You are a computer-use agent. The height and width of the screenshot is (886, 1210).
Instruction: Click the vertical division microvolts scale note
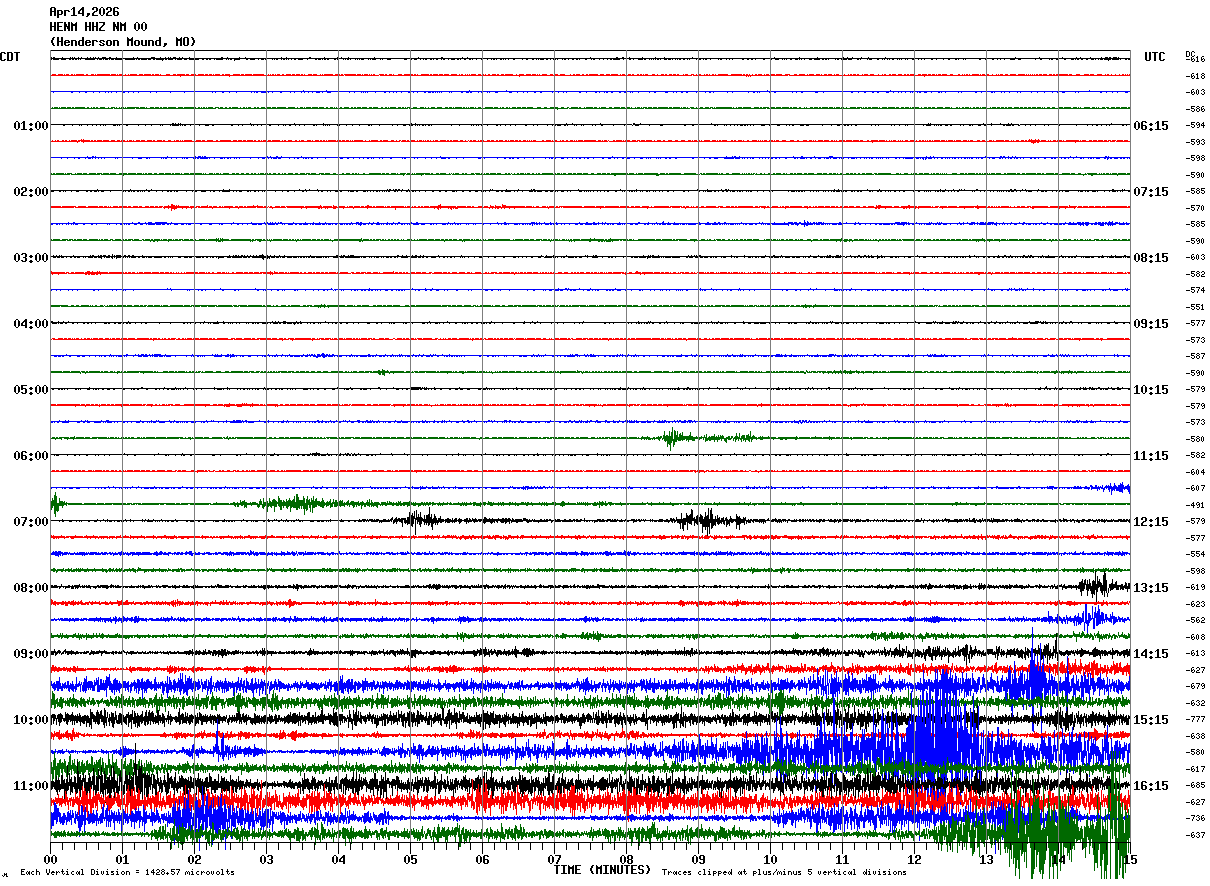[x=127, y=873]
